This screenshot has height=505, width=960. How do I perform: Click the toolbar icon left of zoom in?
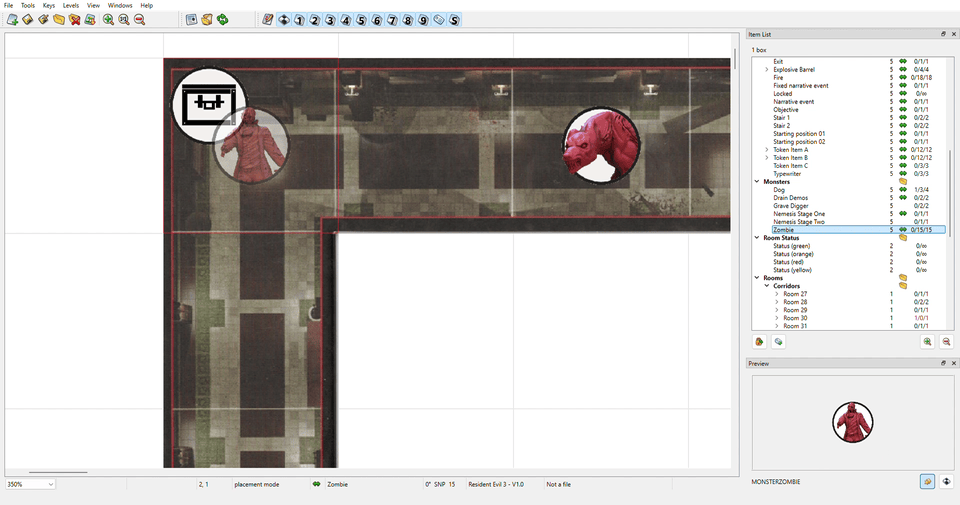[x=90, y=20]
